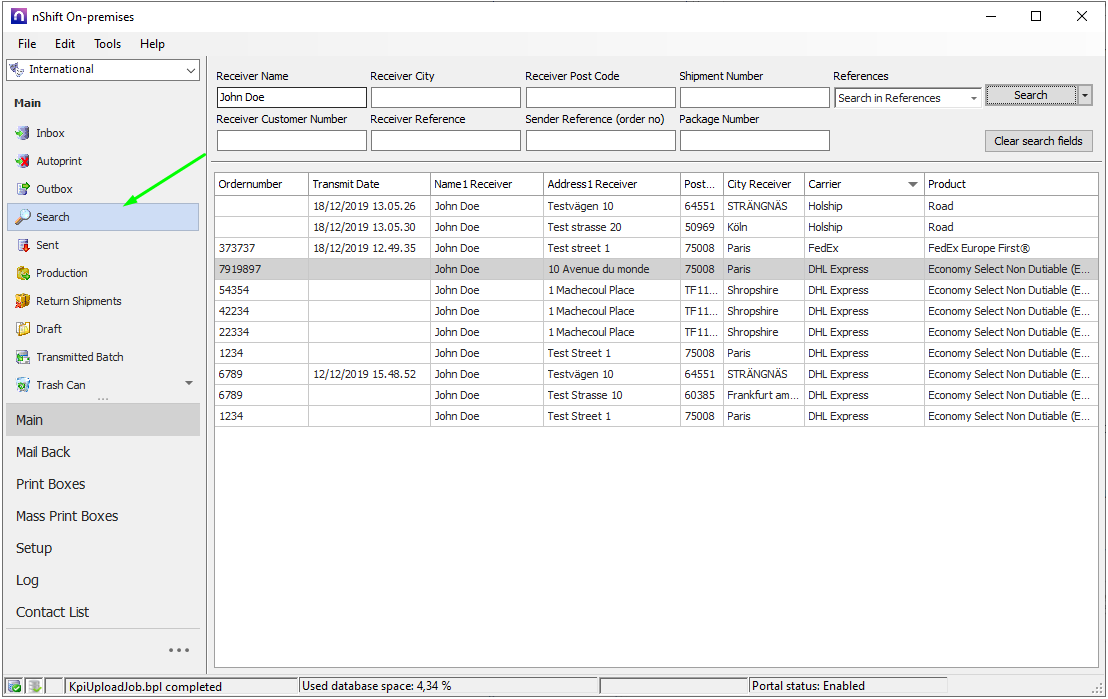The width and height of the screenshot is (1108, 699).
Task: Switch to the Print Boxes section
Action: (51, 484)
